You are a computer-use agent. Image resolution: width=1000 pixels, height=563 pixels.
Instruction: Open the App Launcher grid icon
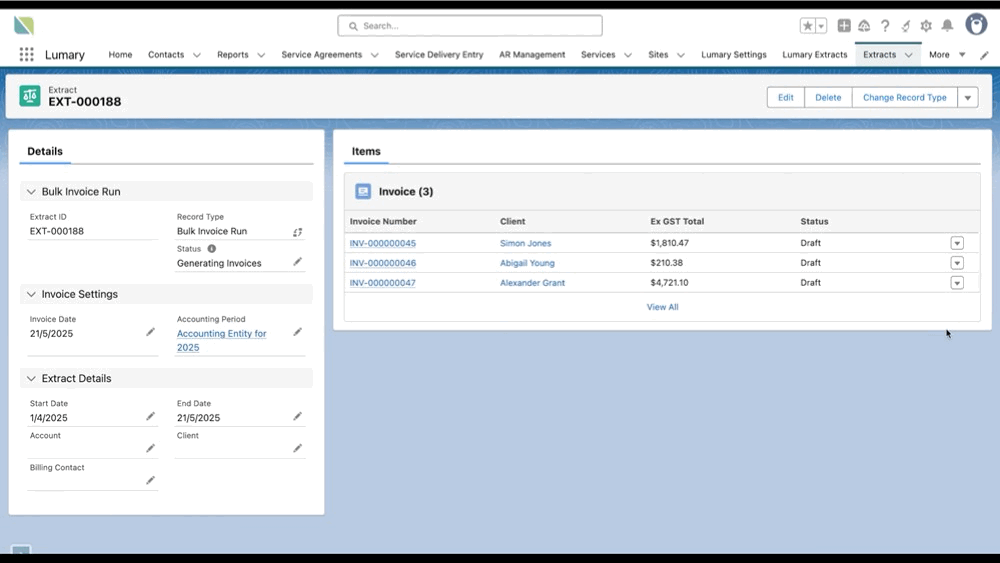[x=26, y=55]
